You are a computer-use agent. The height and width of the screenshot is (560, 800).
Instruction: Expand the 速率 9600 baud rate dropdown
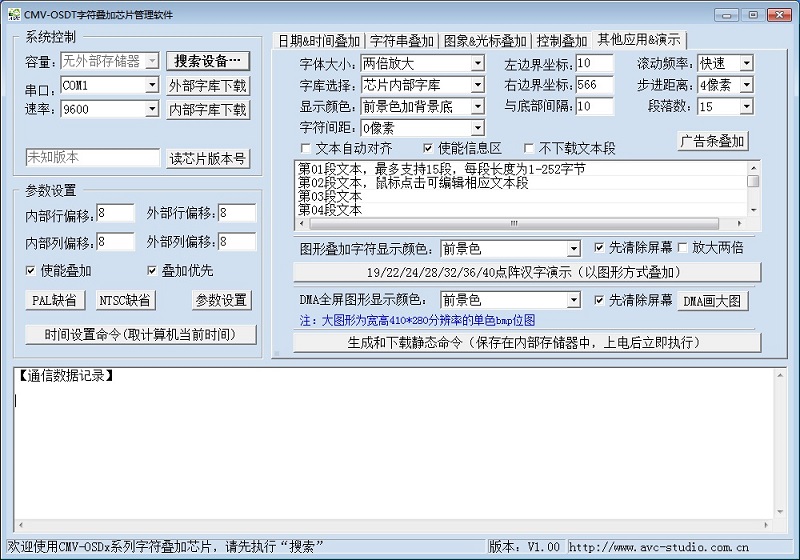click(x=152, y=110)
